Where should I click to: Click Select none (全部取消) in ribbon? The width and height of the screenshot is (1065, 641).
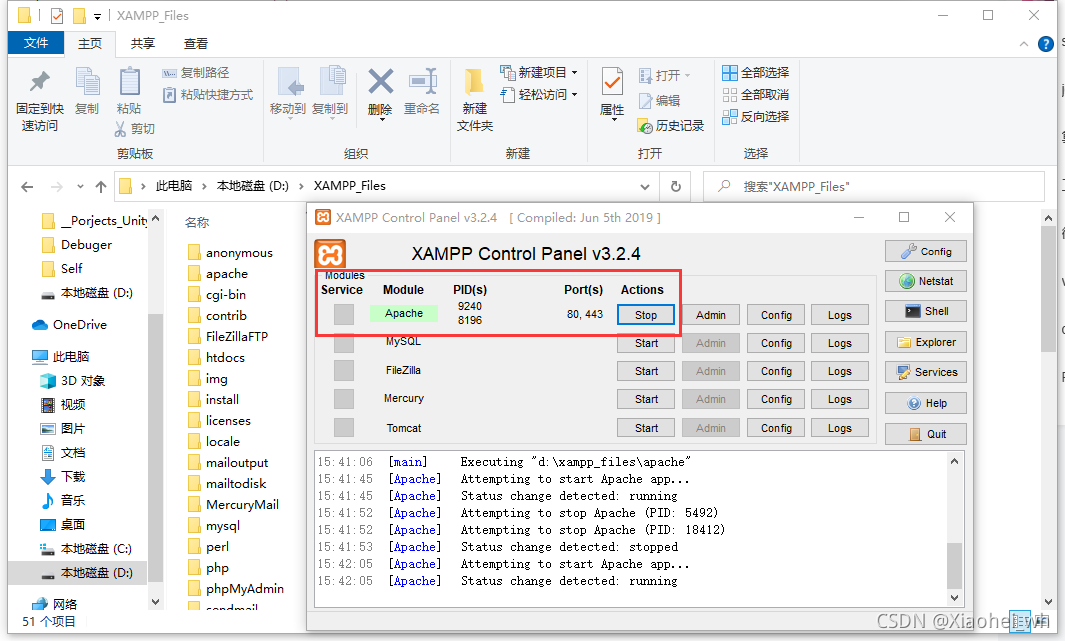[x=756, y=94]
